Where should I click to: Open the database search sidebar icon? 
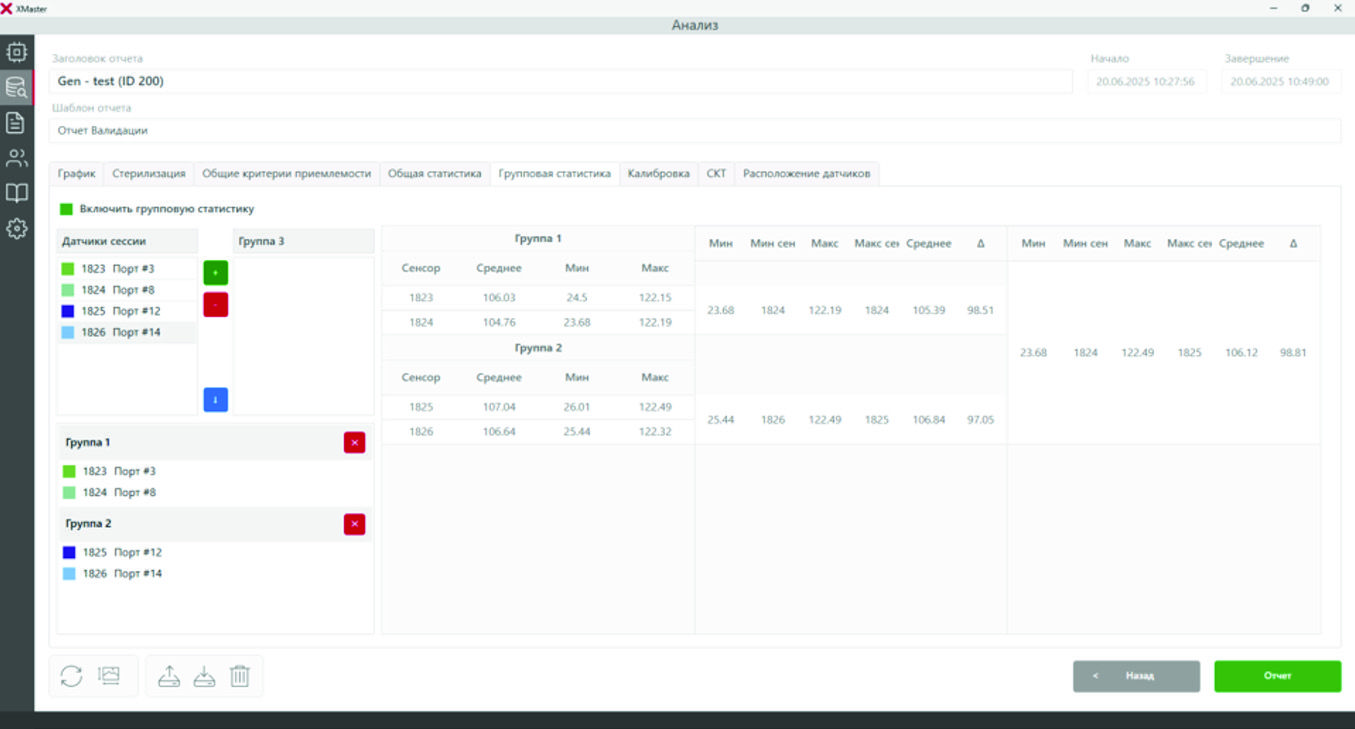(x=16, y=87)
